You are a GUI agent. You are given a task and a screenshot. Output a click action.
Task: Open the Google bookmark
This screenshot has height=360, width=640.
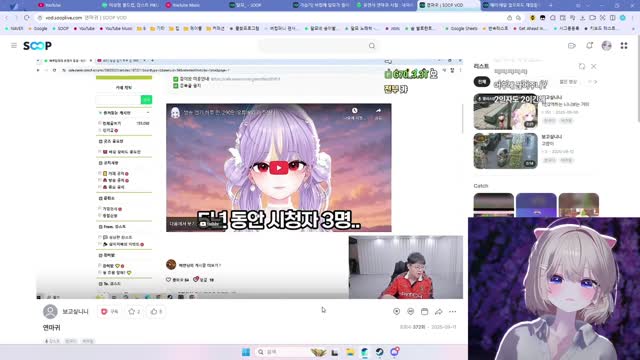(38, 29)
